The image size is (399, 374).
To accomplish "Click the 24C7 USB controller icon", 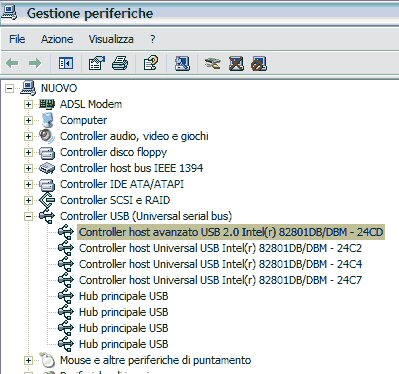I will pos(66,280).
